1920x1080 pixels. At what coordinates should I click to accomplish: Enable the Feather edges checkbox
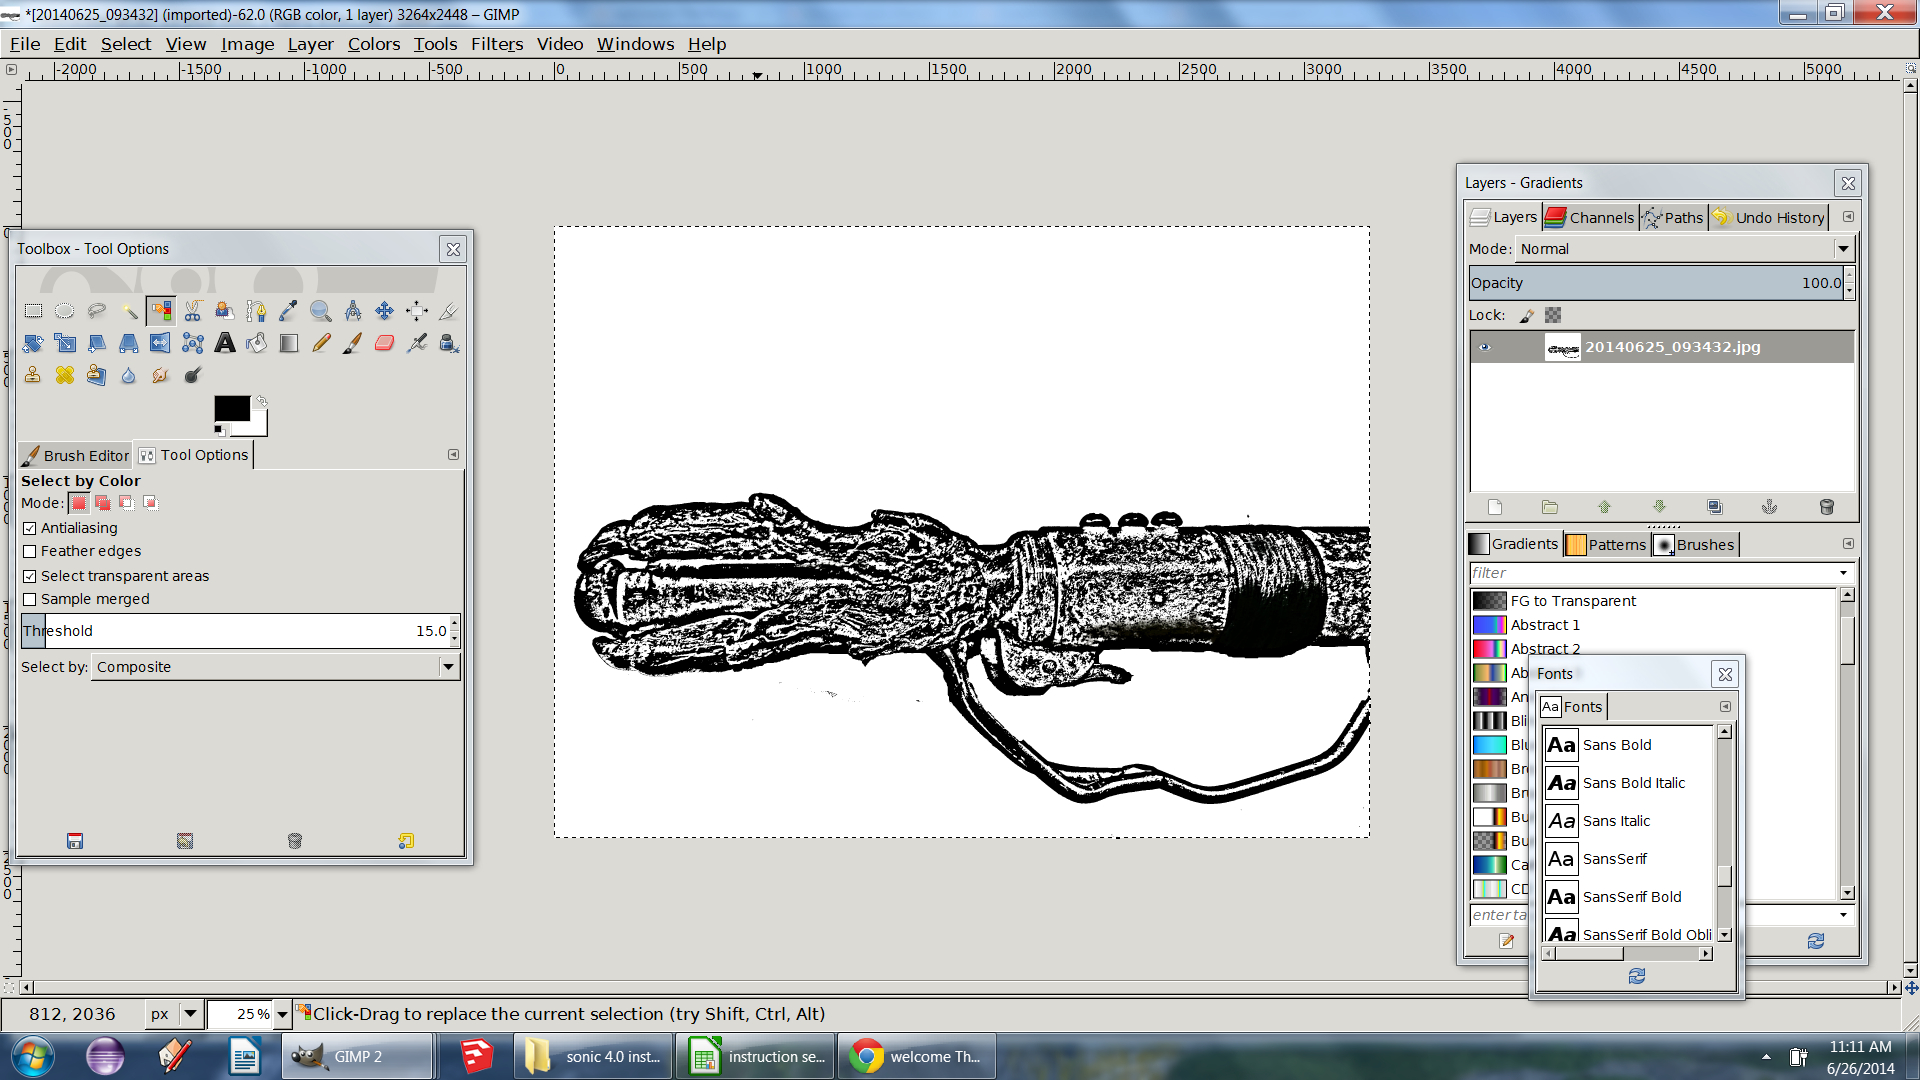pos(30,551)
